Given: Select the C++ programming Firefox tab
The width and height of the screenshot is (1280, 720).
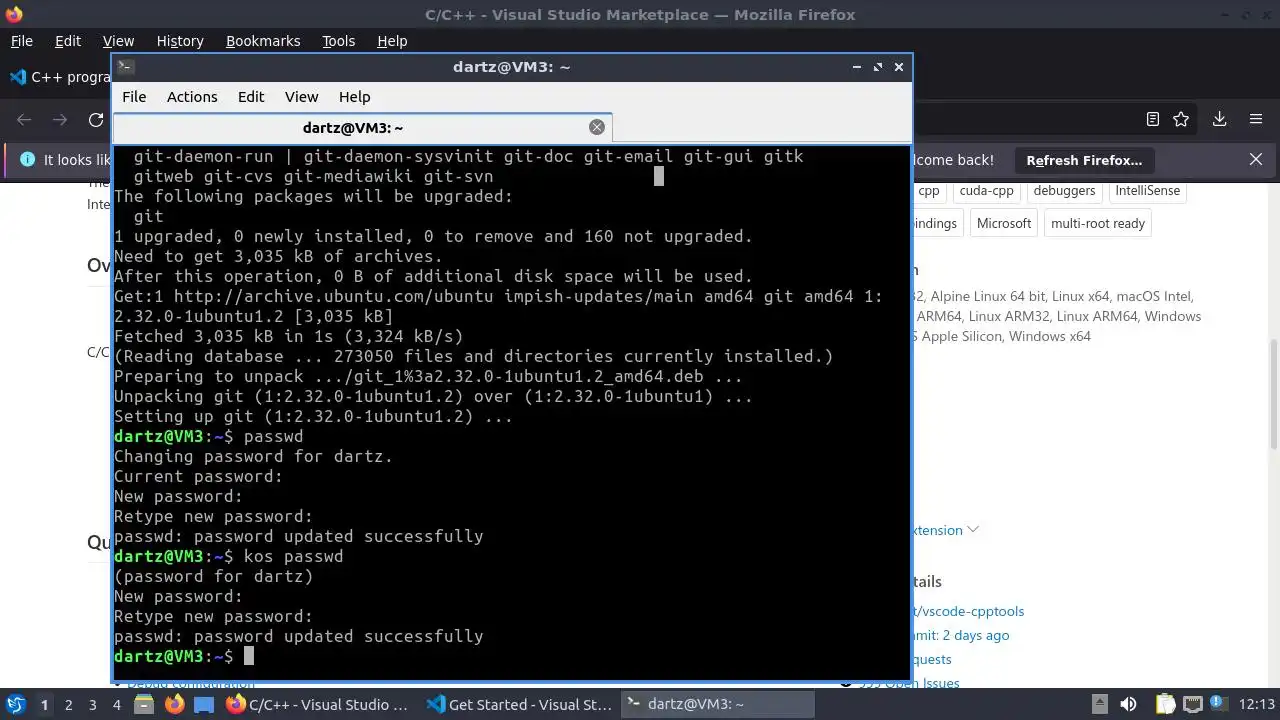Looking at the screenshot, I should click(x=60, y=77).
